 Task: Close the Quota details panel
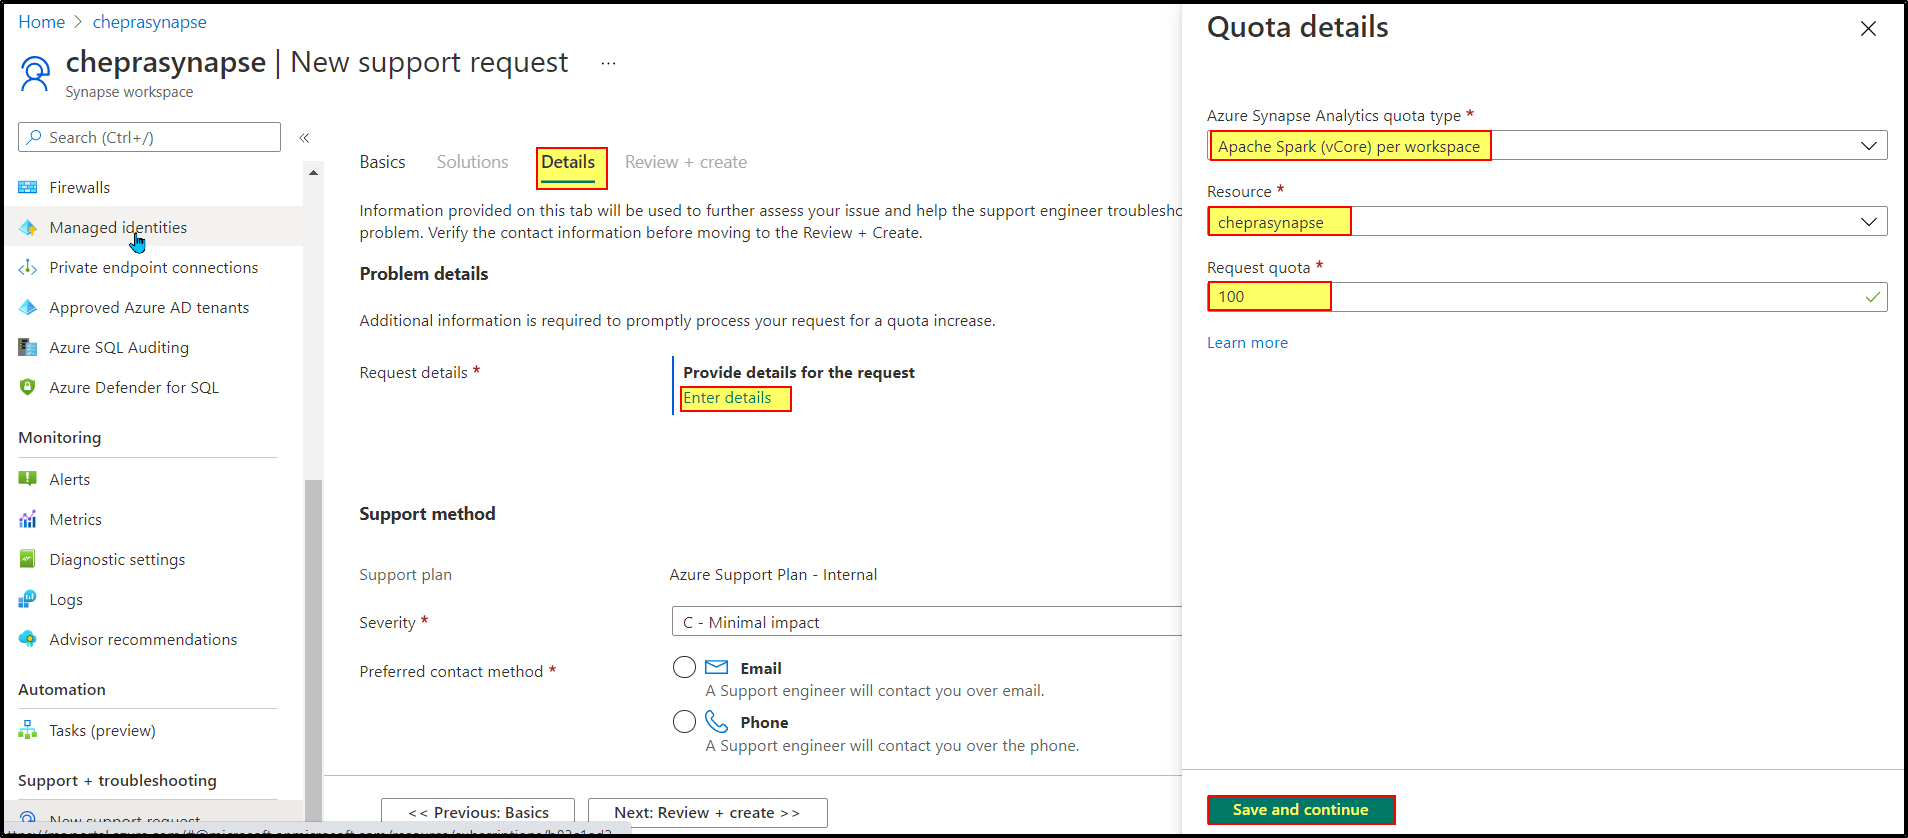[1868, 29]
